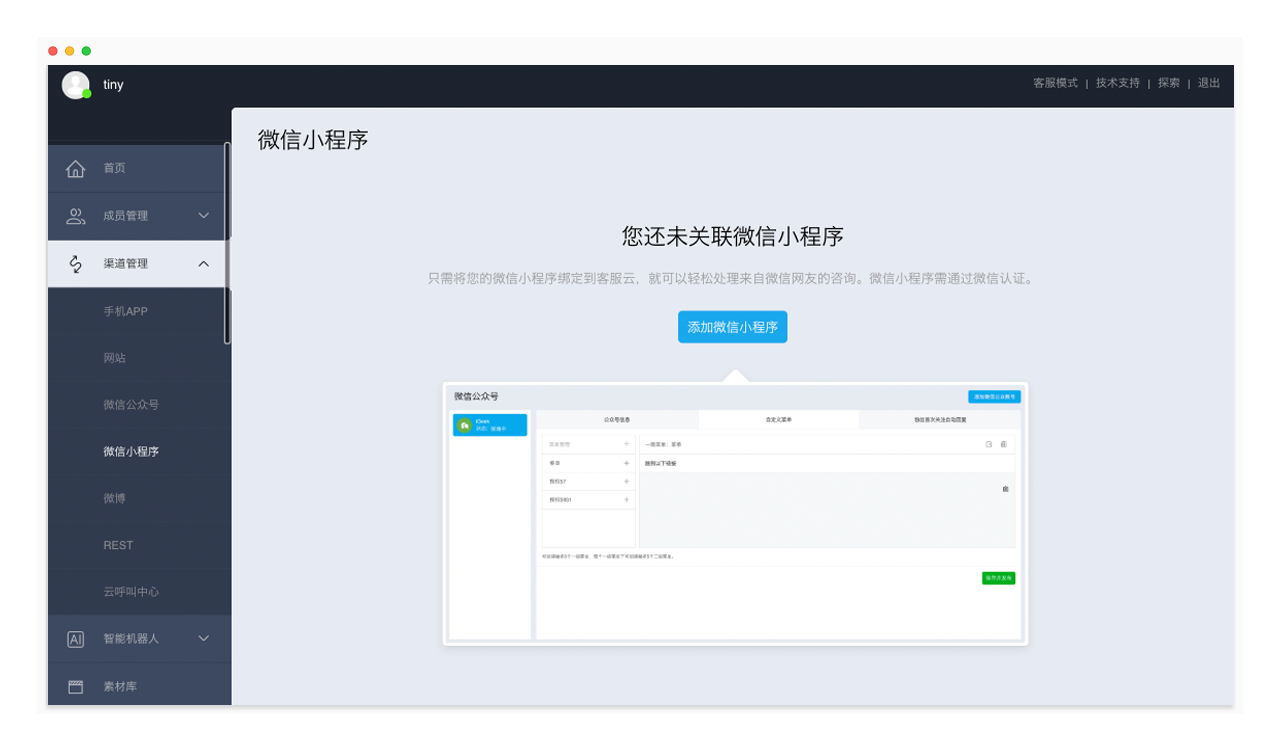Image resolution: width=1280 pixels, height=751 pixels.
Task: Click the tiny user avatar
Action: tap(76, 85)
